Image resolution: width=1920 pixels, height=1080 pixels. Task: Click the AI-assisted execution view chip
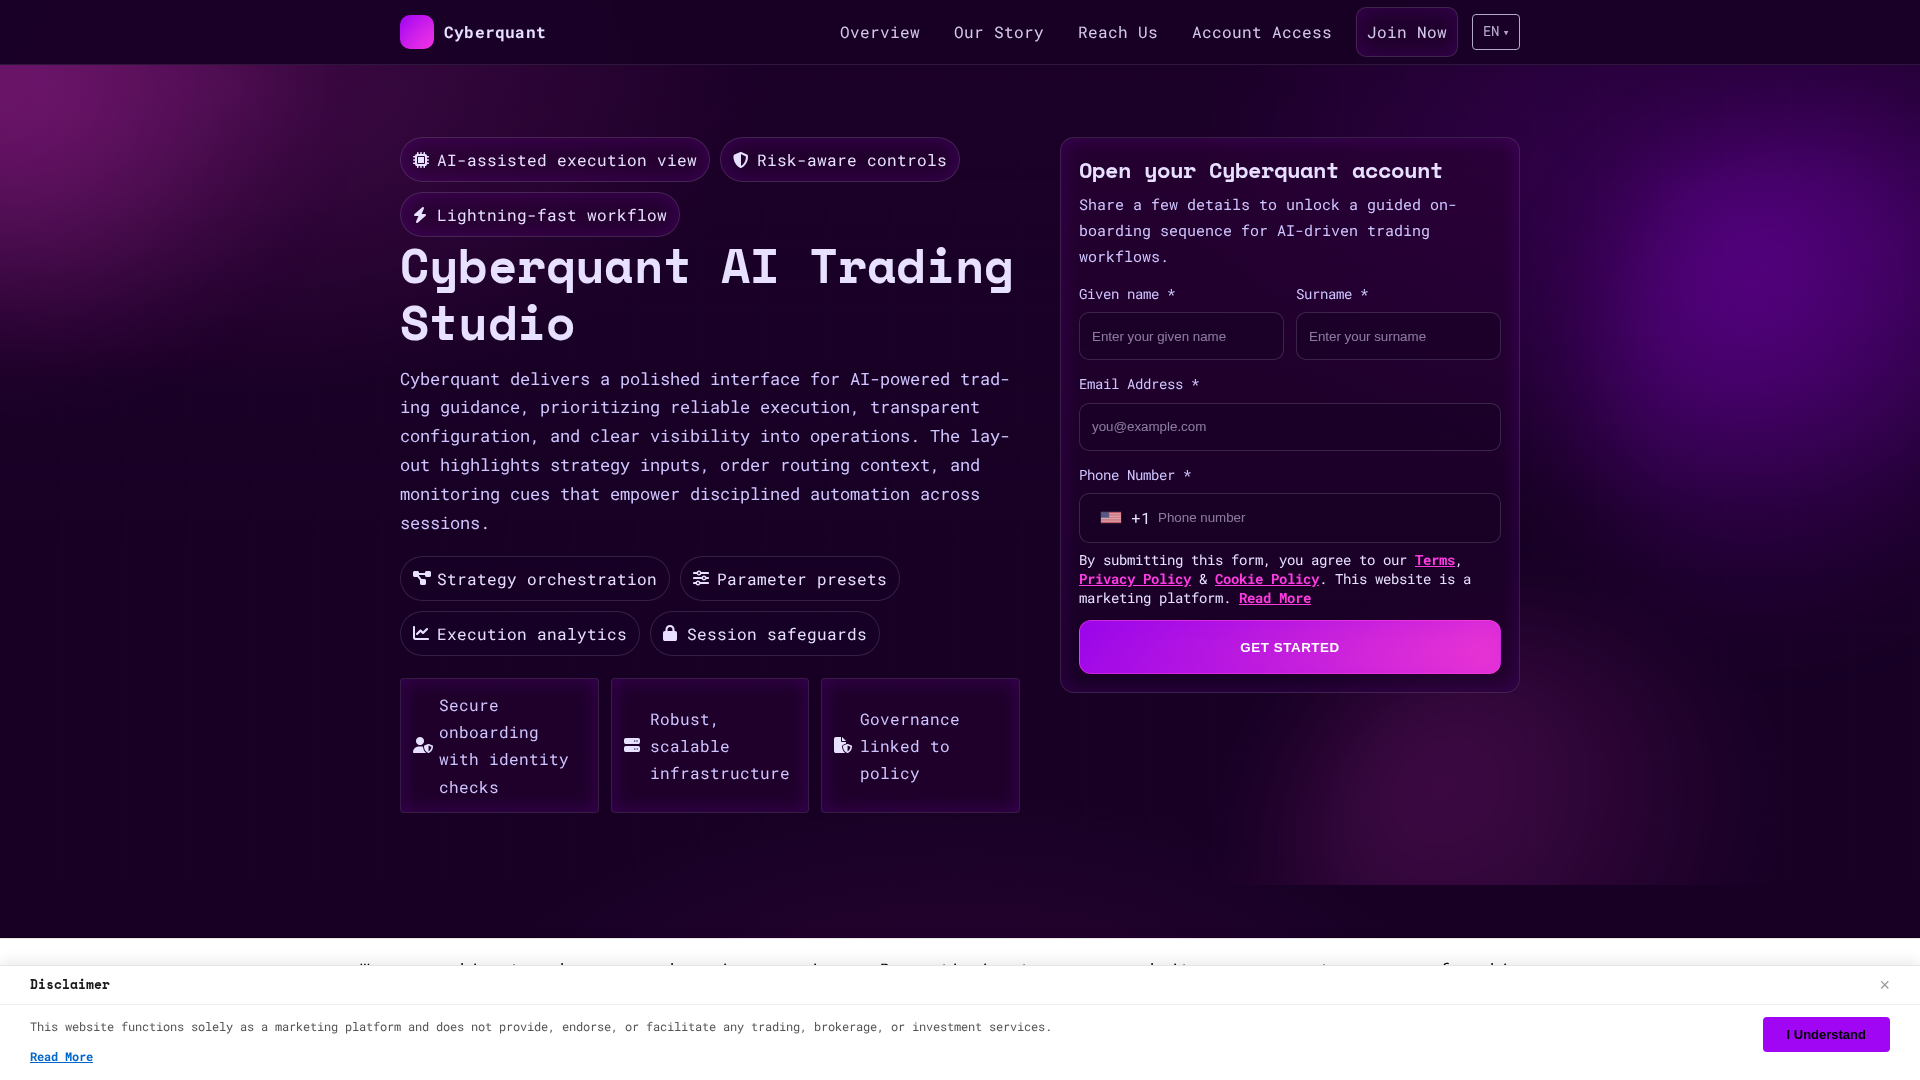(x=555, y=160)
